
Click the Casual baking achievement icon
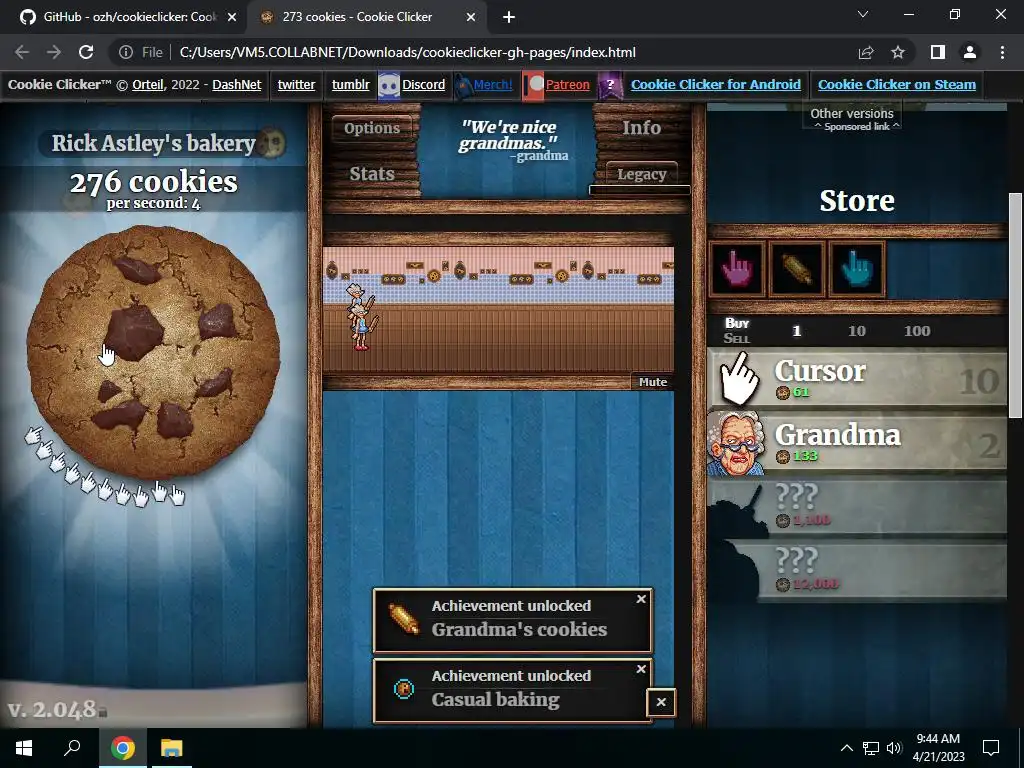(x=404, y=689)
